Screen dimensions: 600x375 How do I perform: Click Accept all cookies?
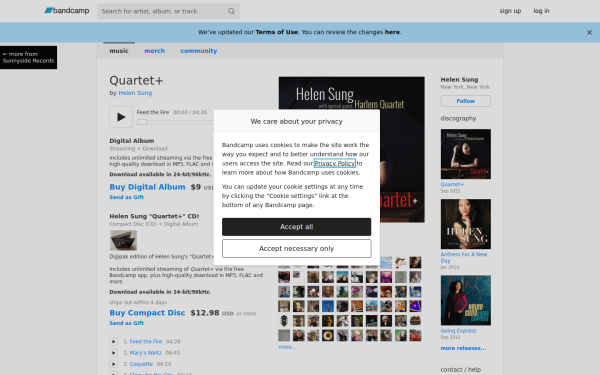[297, 227]
